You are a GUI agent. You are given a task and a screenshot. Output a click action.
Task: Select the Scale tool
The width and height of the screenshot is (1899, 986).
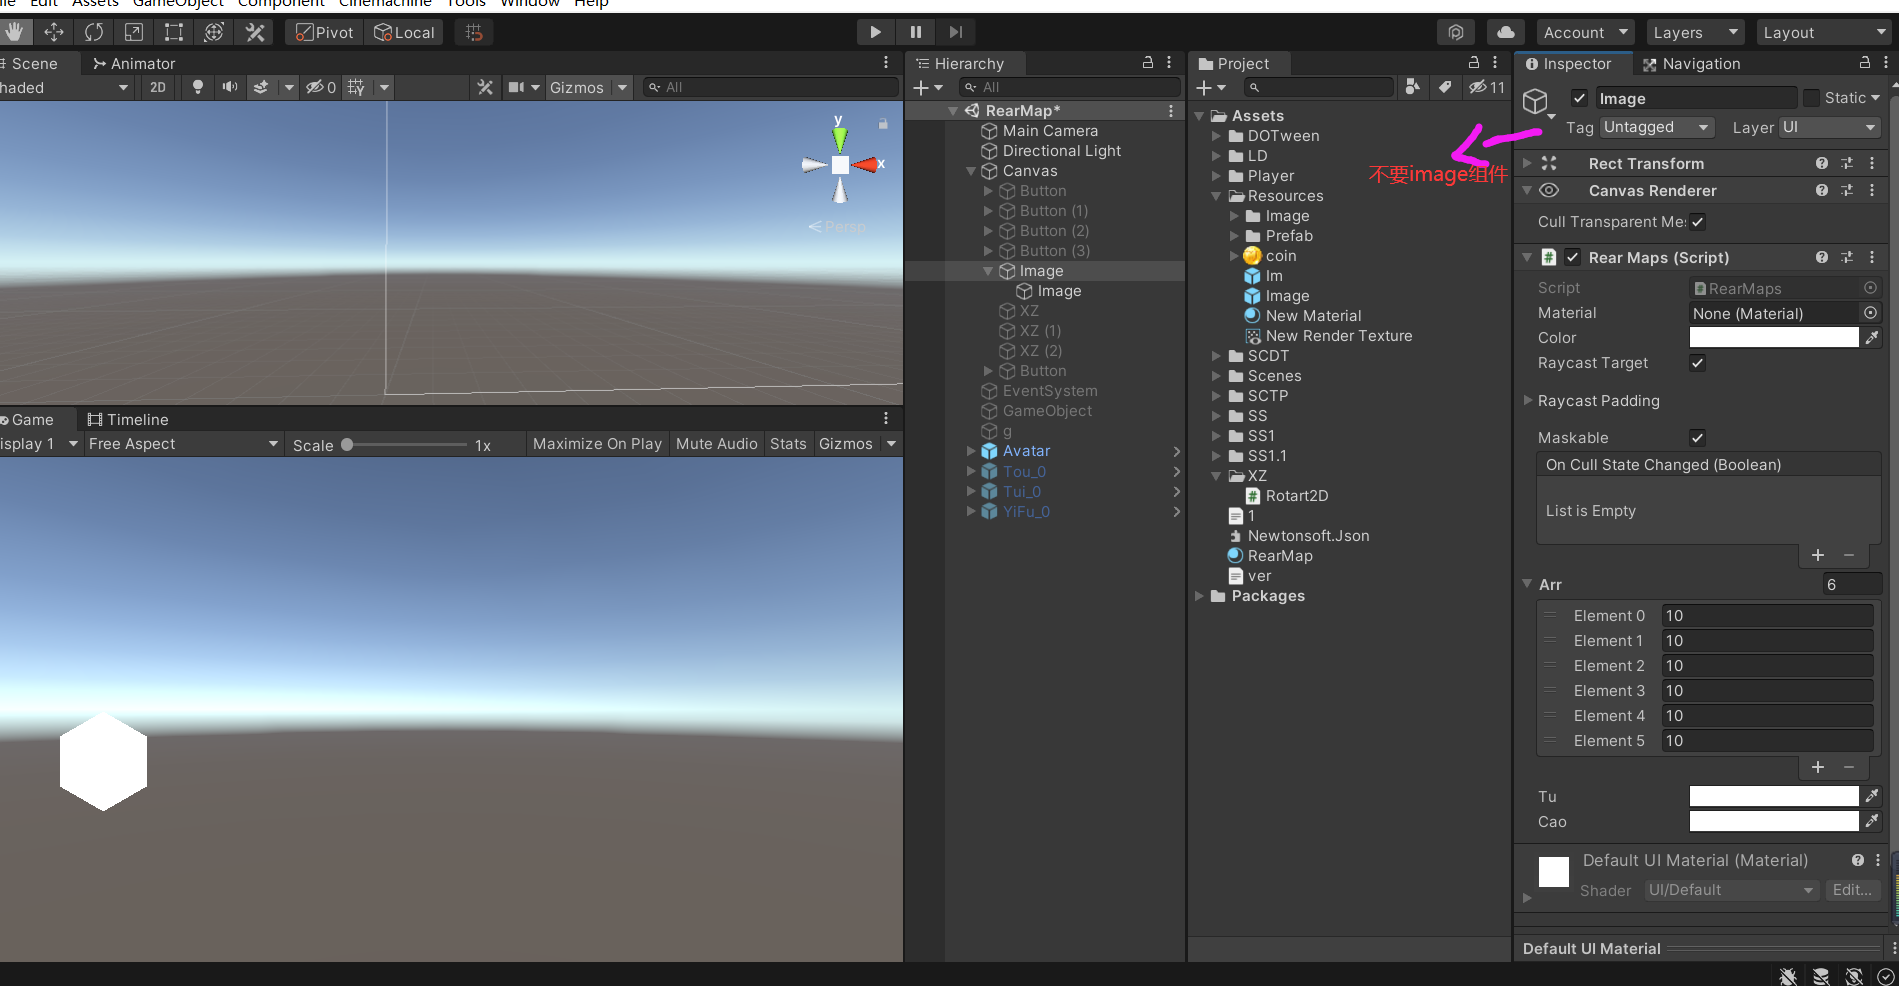[x=134, y=33]
